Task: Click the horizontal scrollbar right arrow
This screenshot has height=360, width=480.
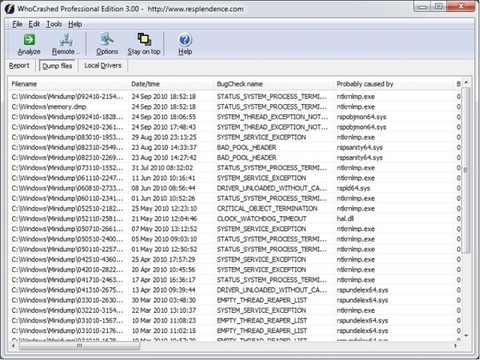Action: point(455,346)
